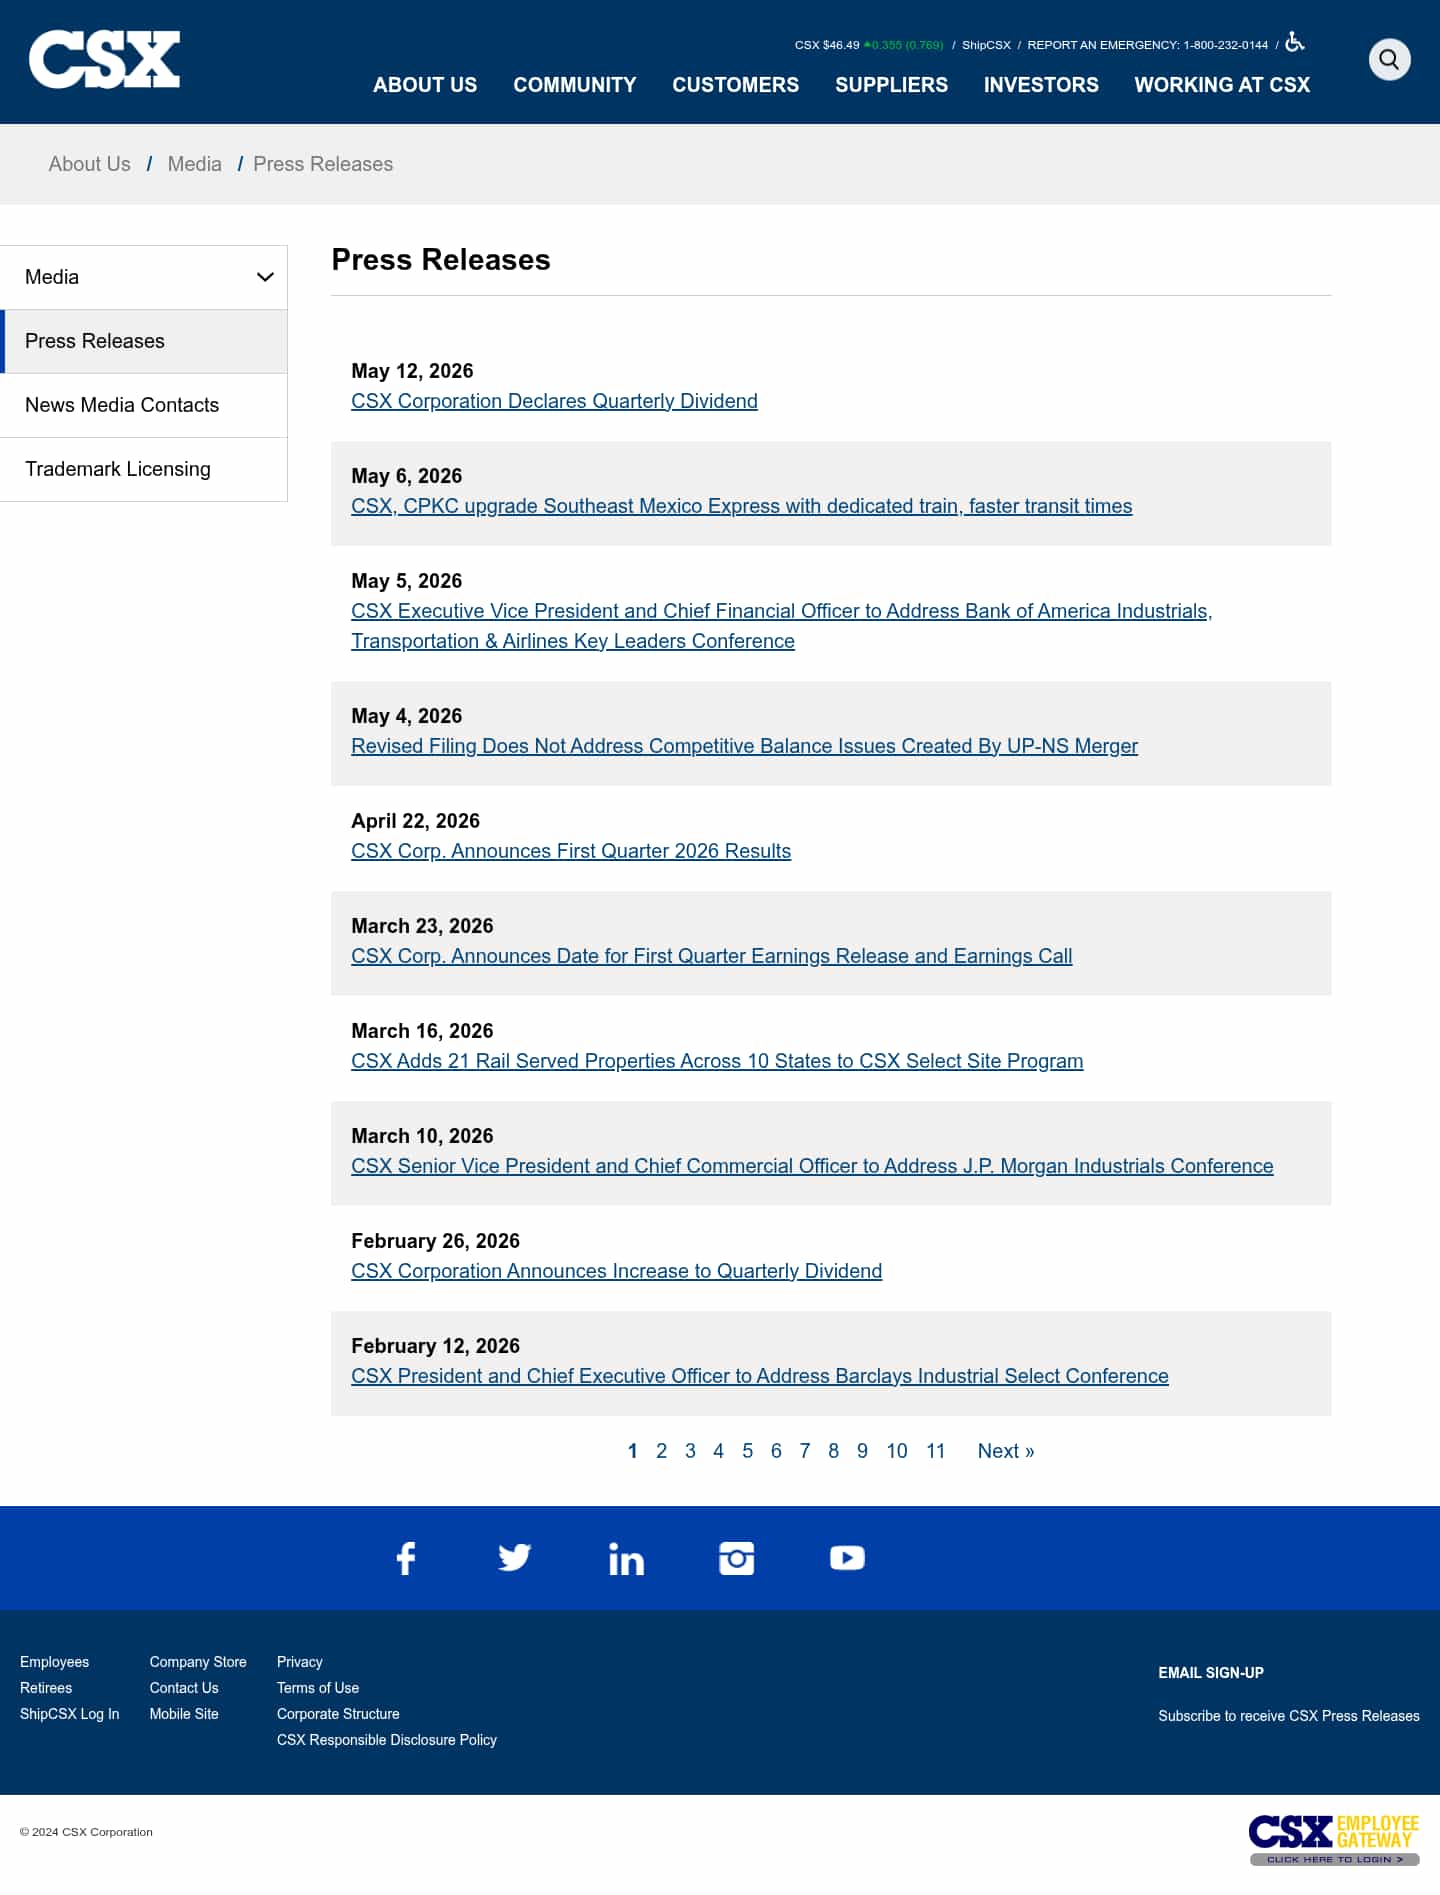The width and height of the screenshot is (1440, 1895).
Task: Click Retirees footer link
Action: point(46,1688)
